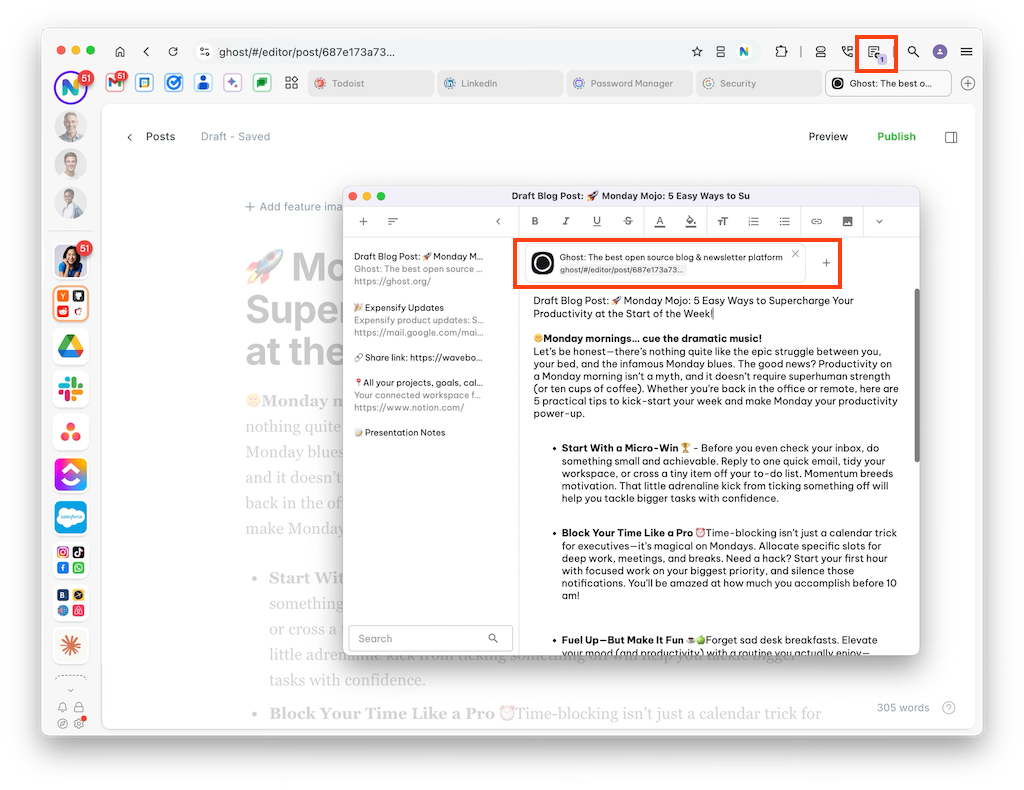1024x790 pixels.
Task: Insert a link in the note
Action: pyautogui.click(x=816, y=221)
